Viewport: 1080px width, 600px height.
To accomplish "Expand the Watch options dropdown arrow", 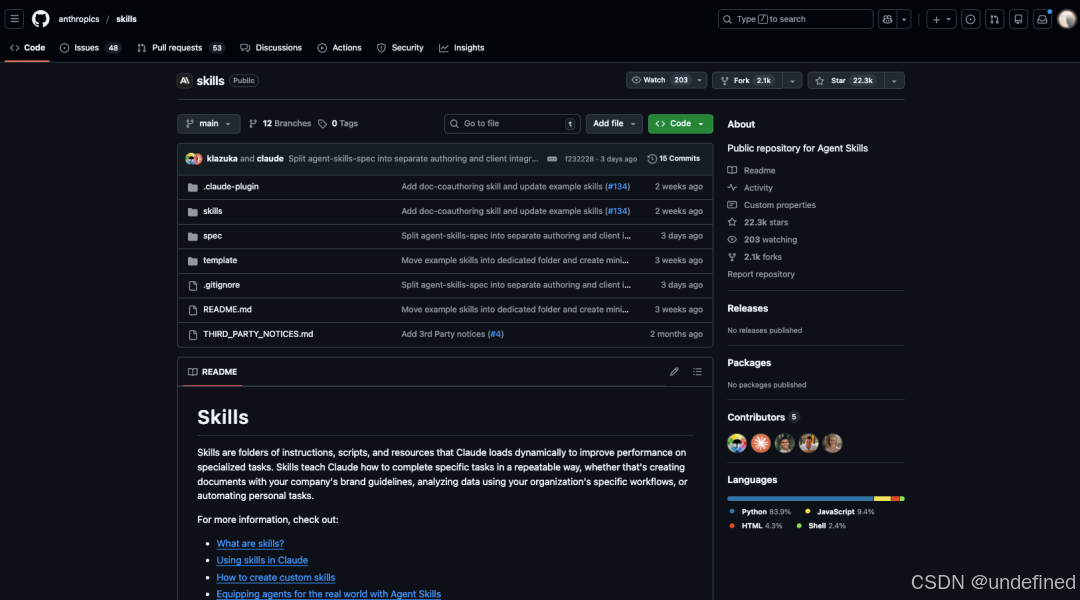I will coord(700,81).
